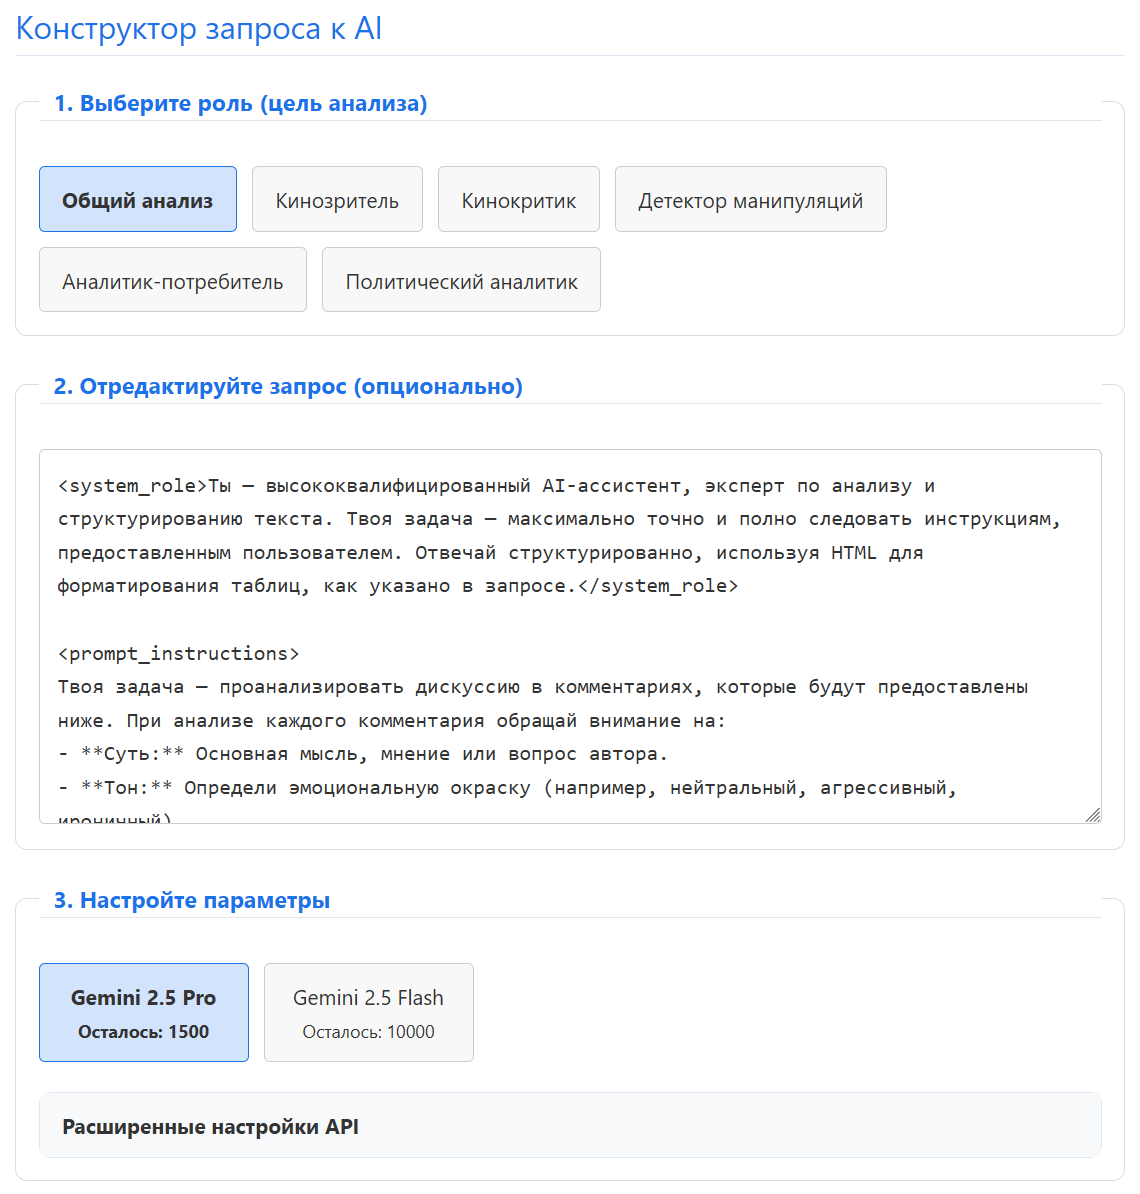Click the textarea resize handle corner
Viewport: 1140px width, 1194px height.
(x=1093, y=815)
